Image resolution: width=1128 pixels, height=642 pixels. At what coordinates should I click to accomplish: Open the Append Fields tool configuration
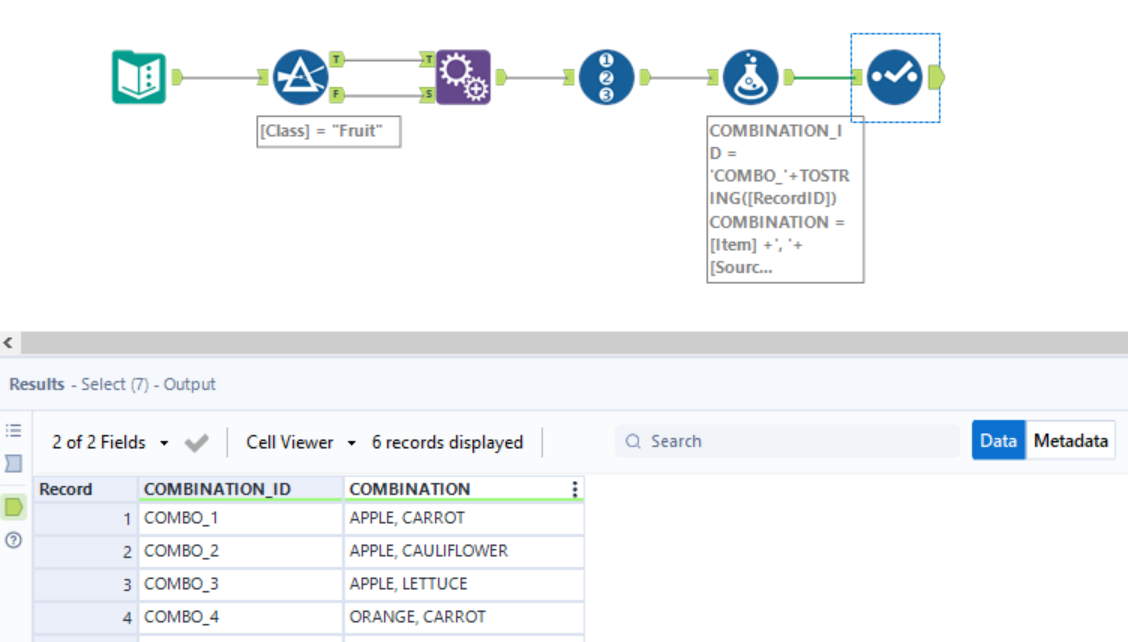[467, 75]
